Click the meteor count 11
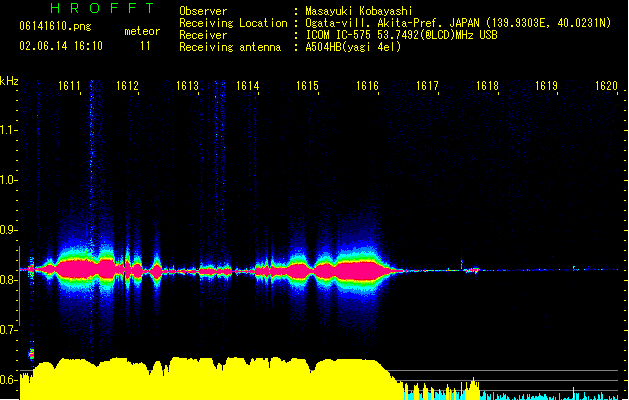629x400 pixels. pyautogui.click(x=145, y=46)
